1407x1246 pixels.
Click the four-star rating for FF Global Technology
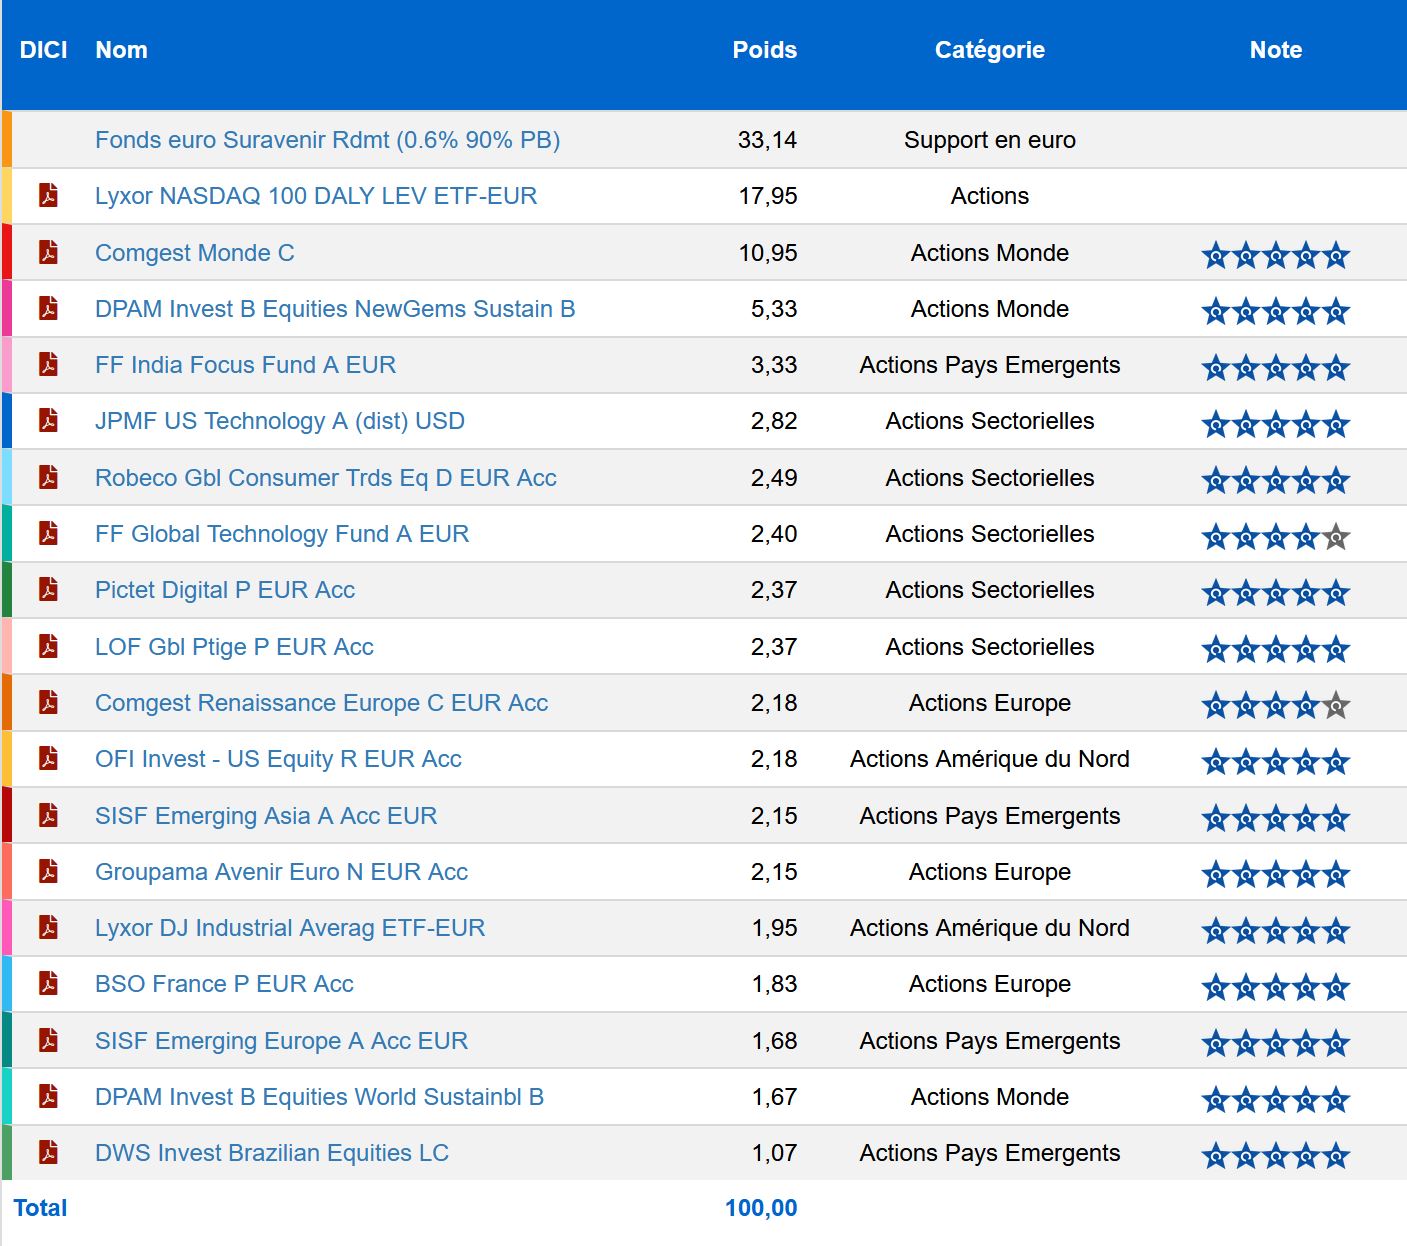(x=1276, y=537)
